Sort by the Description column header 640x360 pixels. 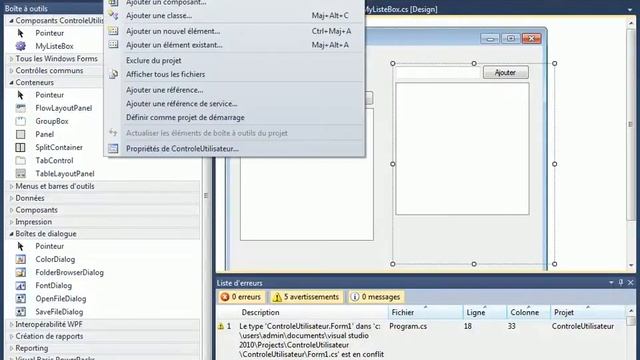(x=312, y=312)
